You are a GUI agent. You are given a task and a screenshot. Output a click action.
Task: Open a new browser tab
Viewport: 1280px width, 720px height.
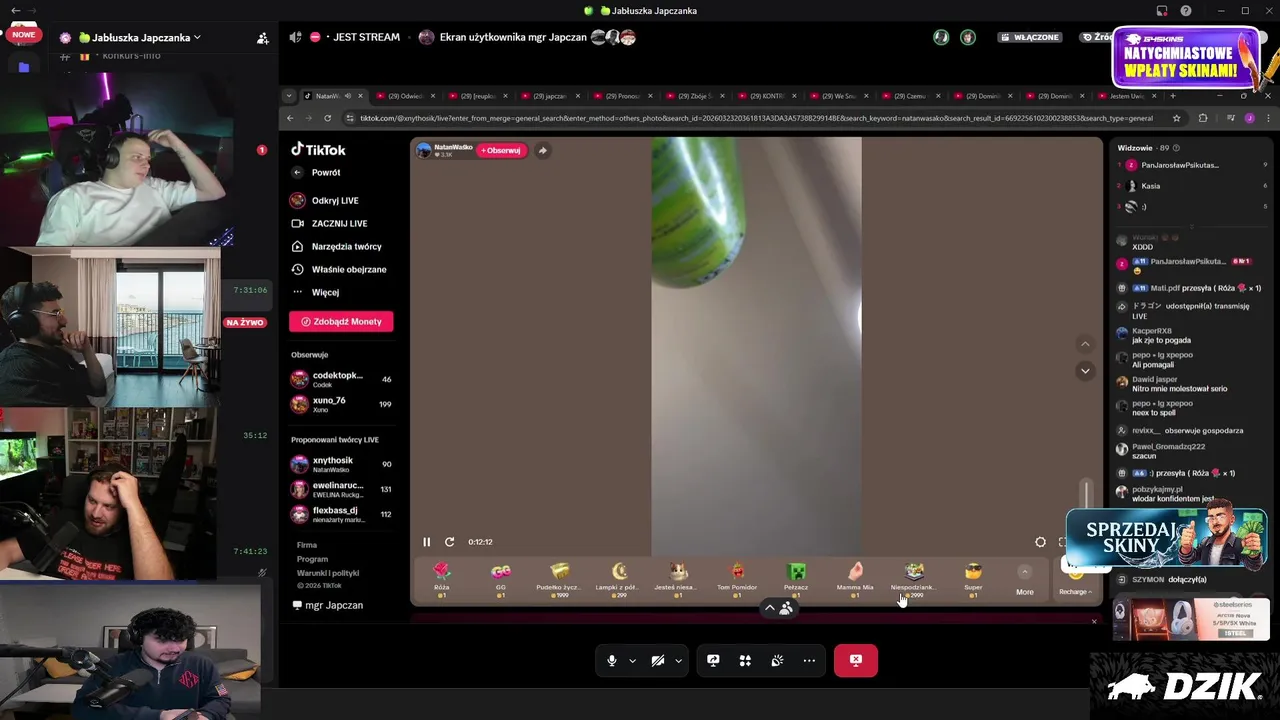(1173, 96)
